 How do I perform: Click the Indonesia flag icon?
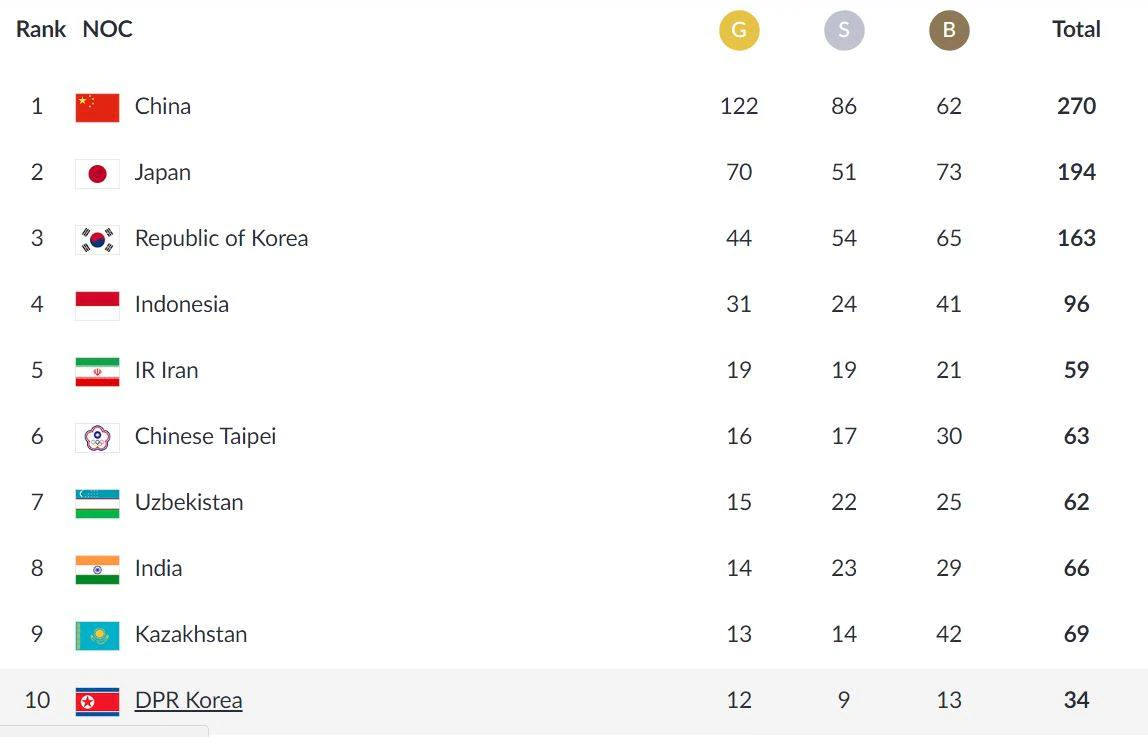click(x=97, y=305)
